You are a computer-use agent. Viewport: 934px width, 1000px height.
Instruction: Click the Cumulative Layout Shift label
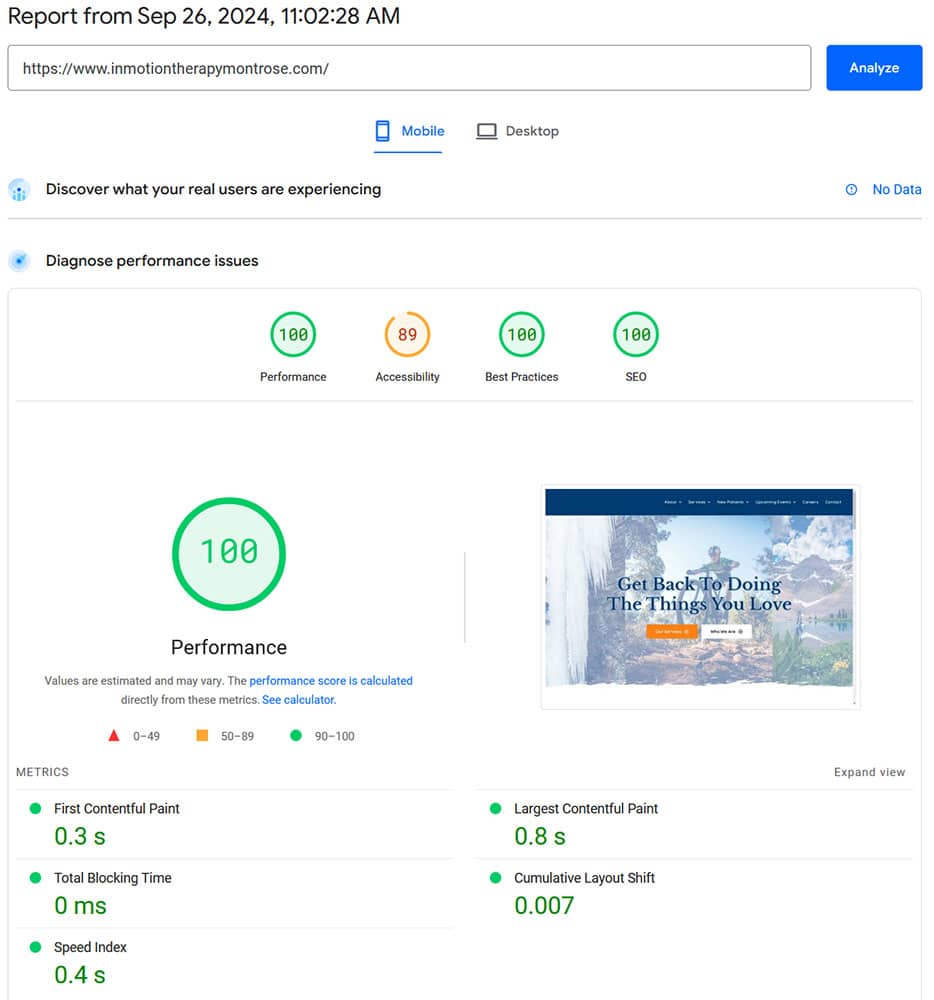[x=585, y=878]
